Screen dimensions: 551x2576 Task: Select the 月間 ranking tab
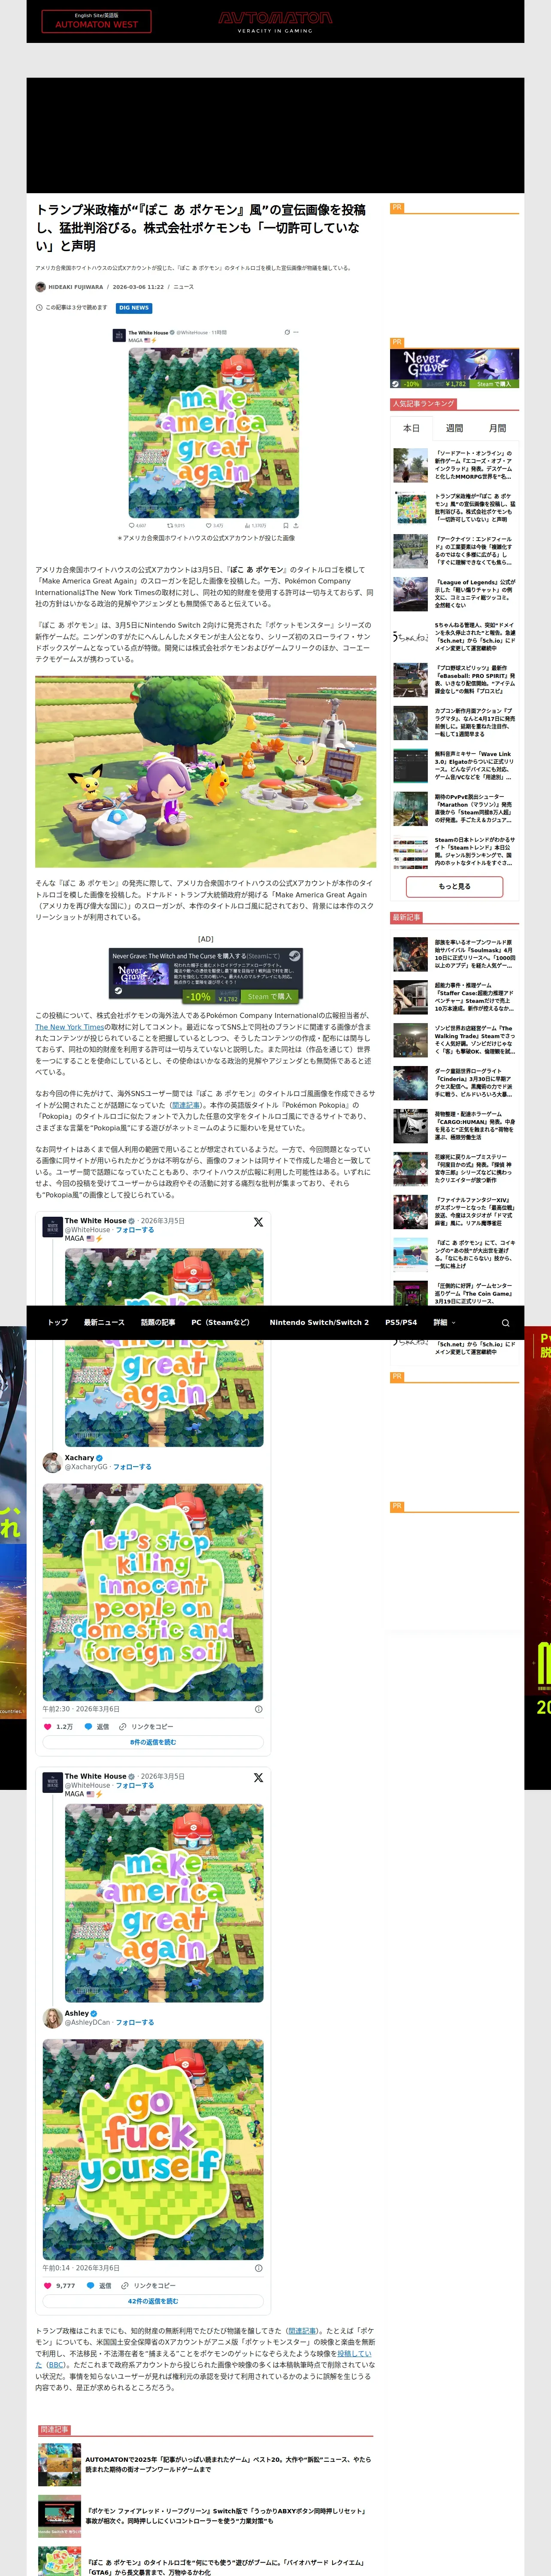(497, 428)
